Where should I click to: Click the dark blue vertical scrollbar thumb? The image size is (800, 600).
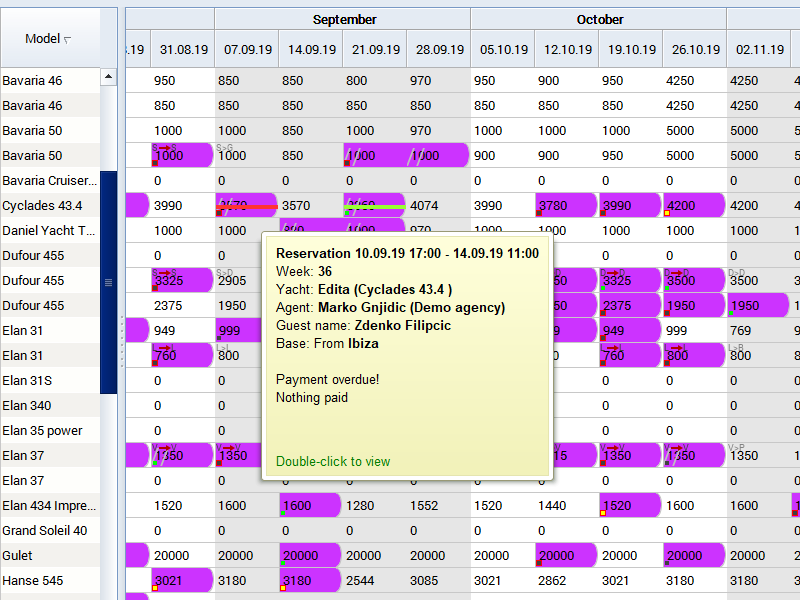(x=108, y=282)
